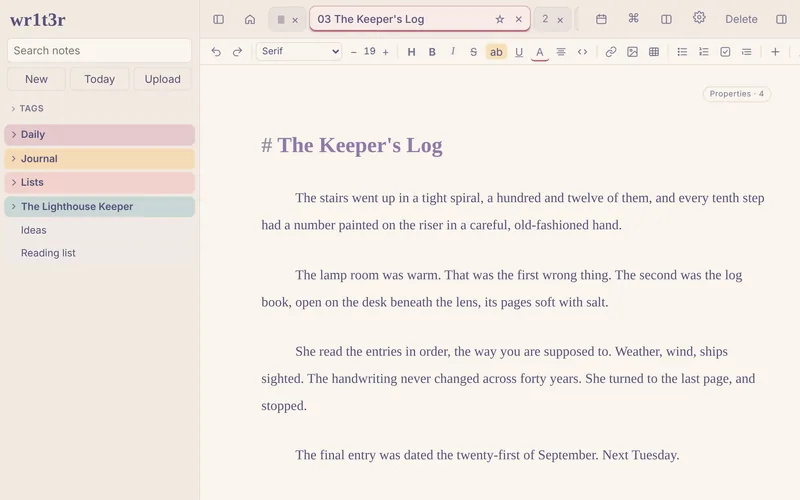Increase font size with plus button
Image resolution: width=800 pixels, height=500 pixels.
tap(386, 52)
